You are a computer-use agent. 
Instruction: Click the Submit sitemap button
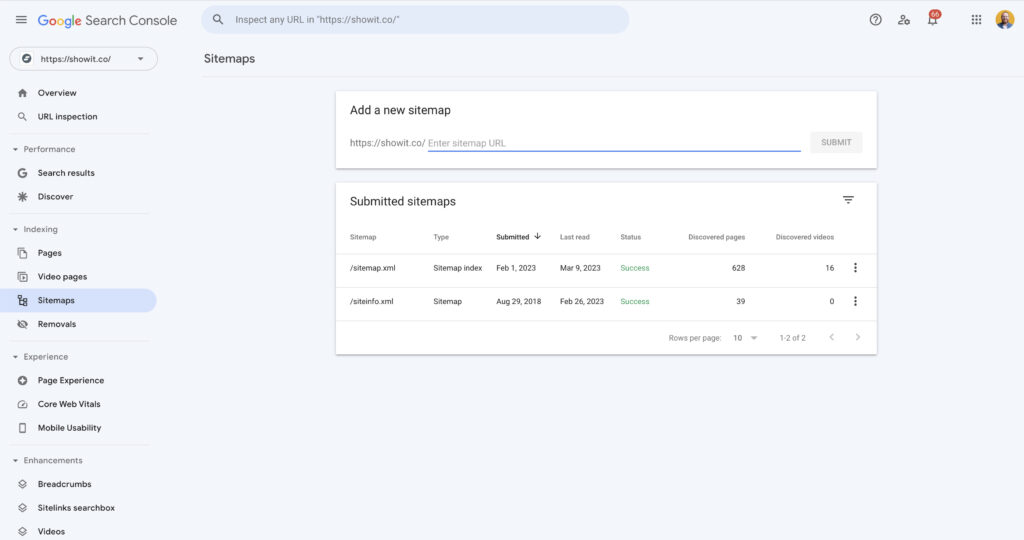pos(836,142)
